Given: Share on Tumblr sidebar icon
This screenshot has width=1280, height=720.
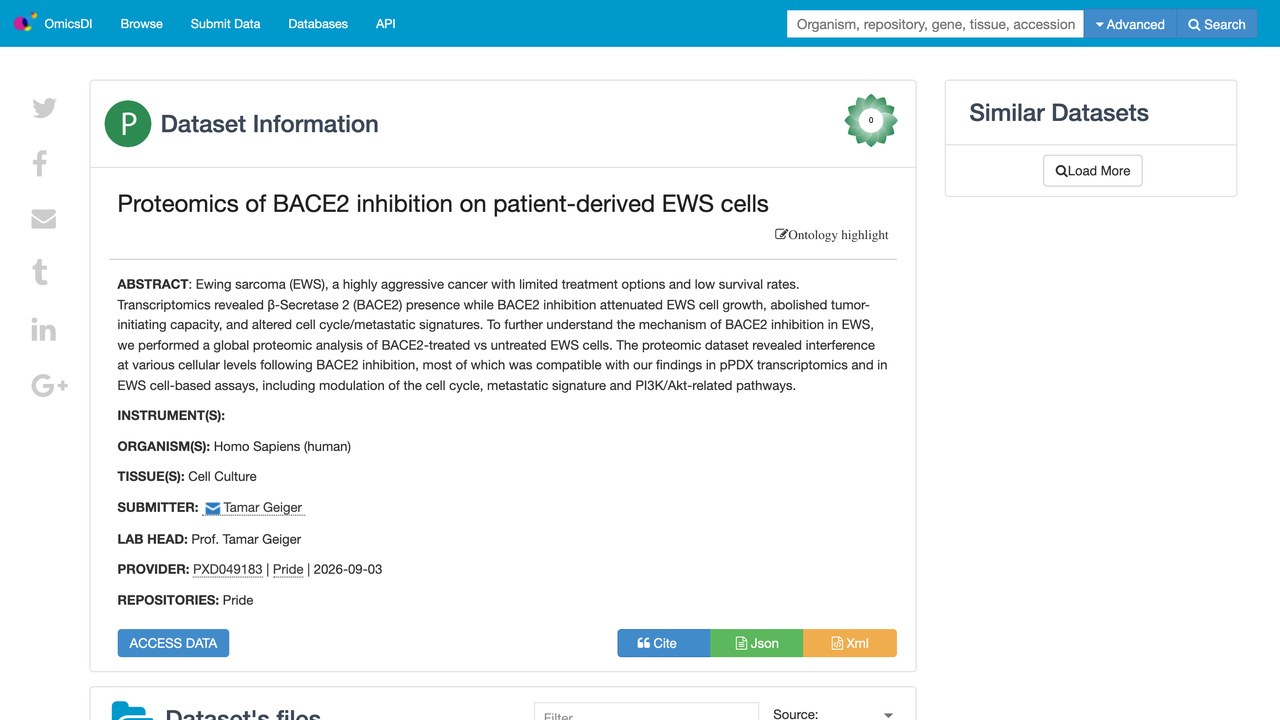Looking at the screenshot, I should [x=40, y=272].
